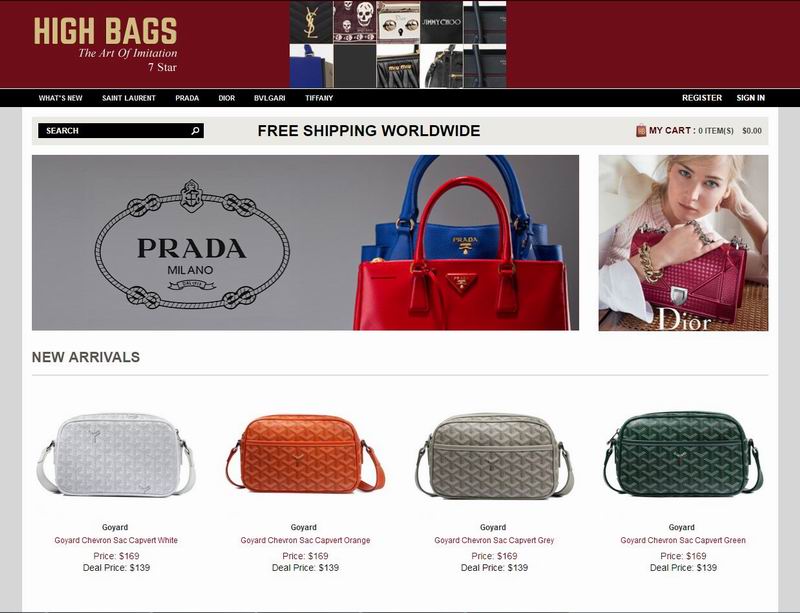
Task: Click the Sign In link
Action: click(751, 98)
